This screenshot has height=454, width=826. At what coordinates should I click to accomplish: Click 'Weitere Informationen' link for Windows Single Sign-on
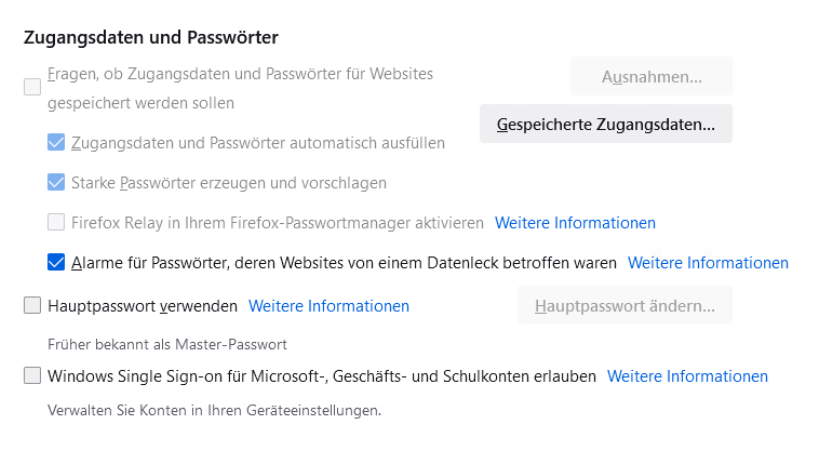687,376
